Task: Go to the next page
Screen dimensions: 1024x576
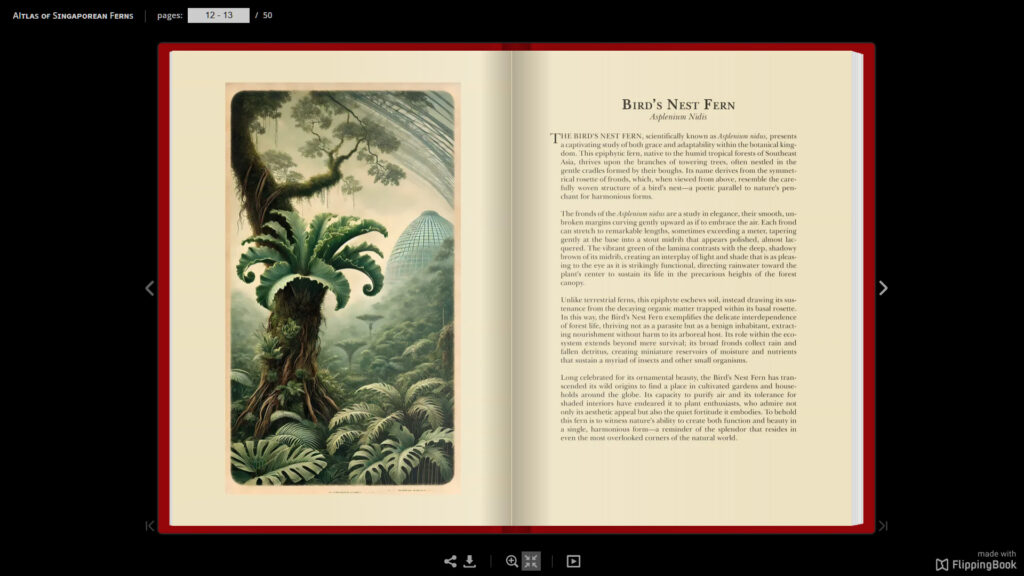Action: click(x=882, y=288)
